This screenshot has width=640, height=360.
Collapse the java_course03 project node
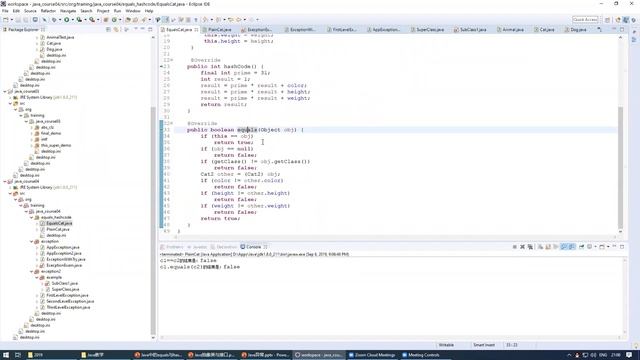point(5,91)
